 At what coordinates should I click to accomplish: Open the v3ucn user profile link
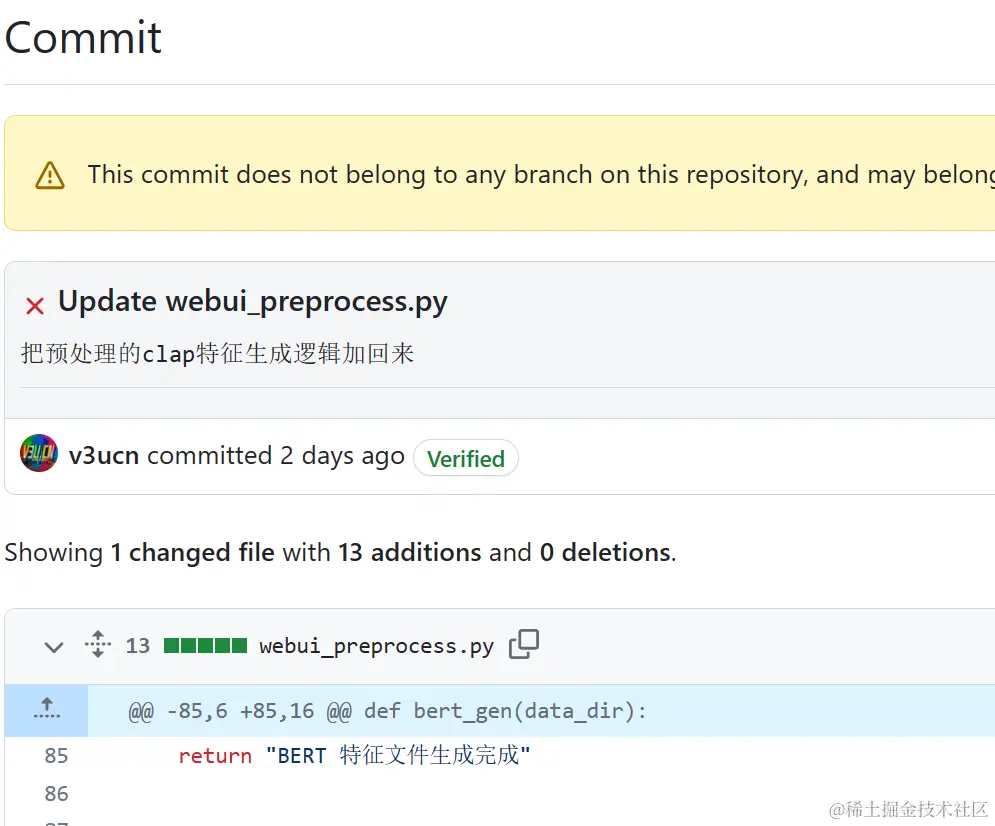click(x=104, y=456)
